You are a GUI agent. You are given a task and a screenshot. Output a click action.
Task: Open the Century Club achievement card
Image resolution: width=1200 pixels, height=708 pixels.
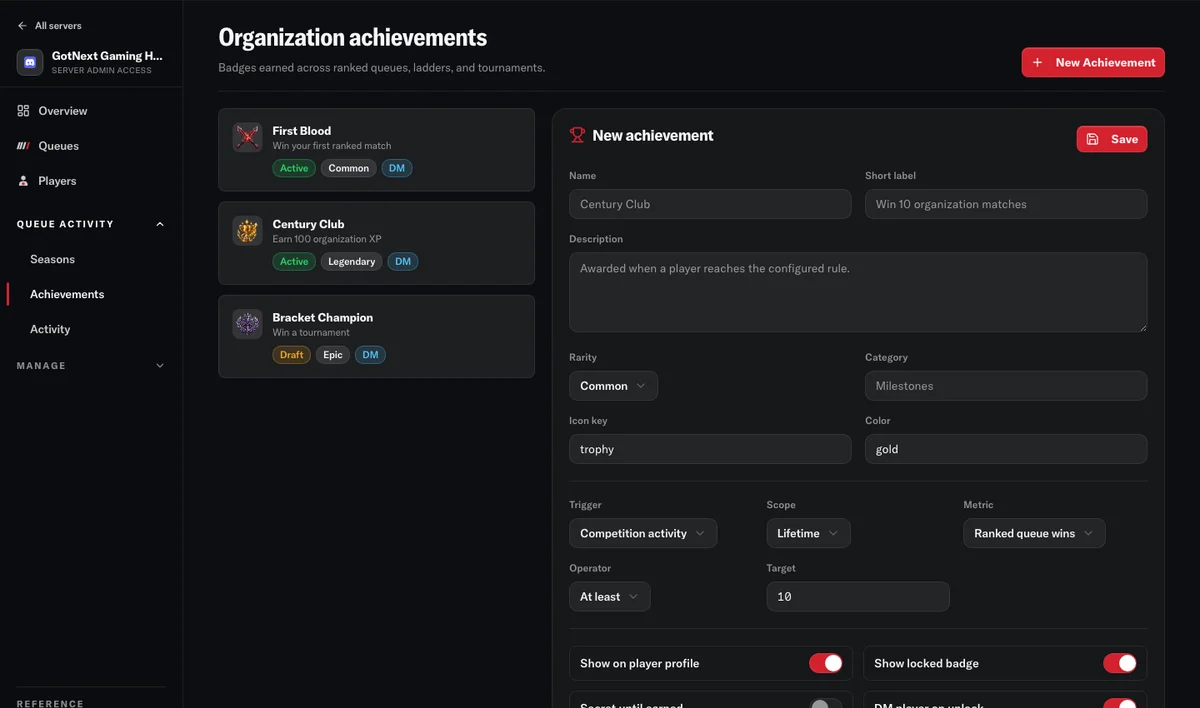[x=376, y=243]
